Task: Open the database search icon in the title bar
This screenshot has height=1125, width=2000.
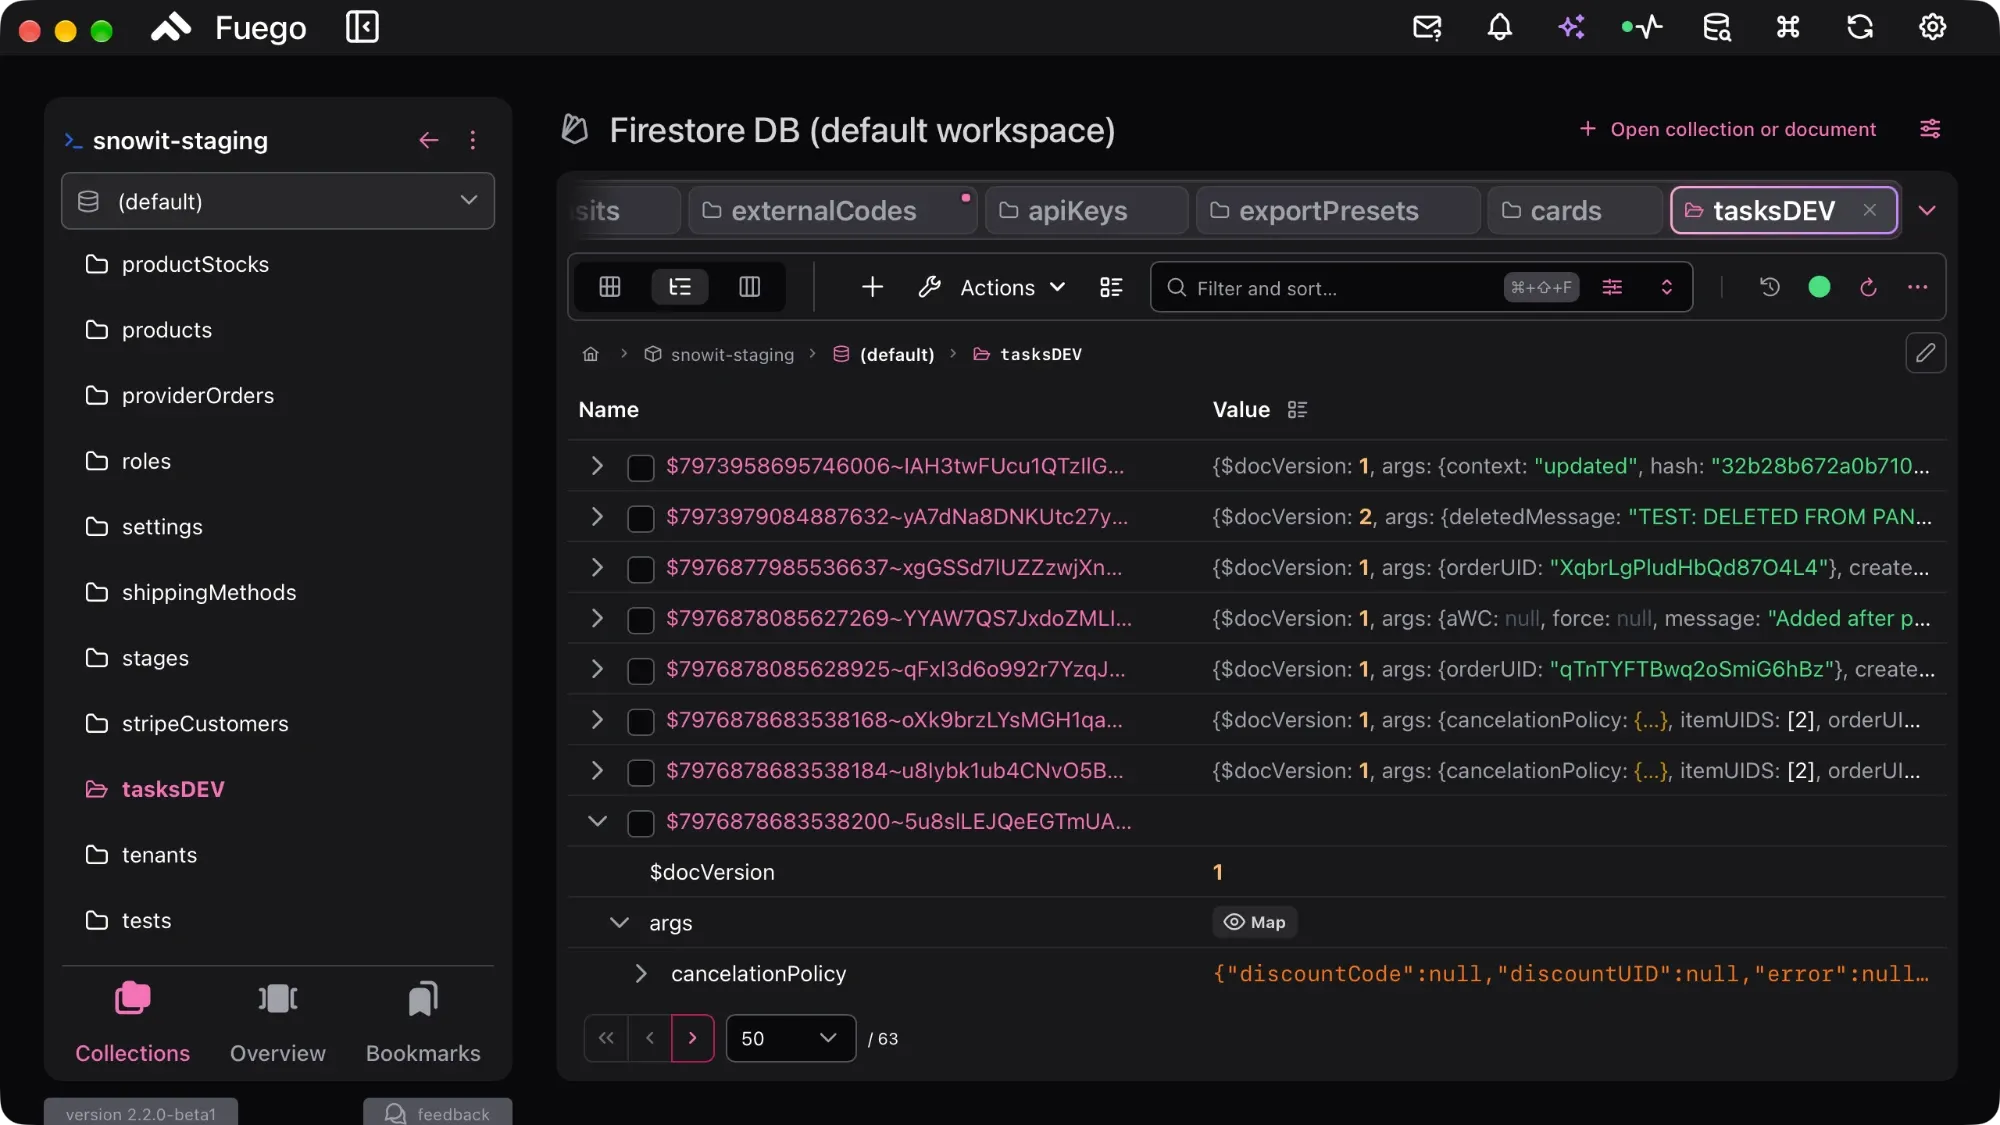Action: (1717, 27)
